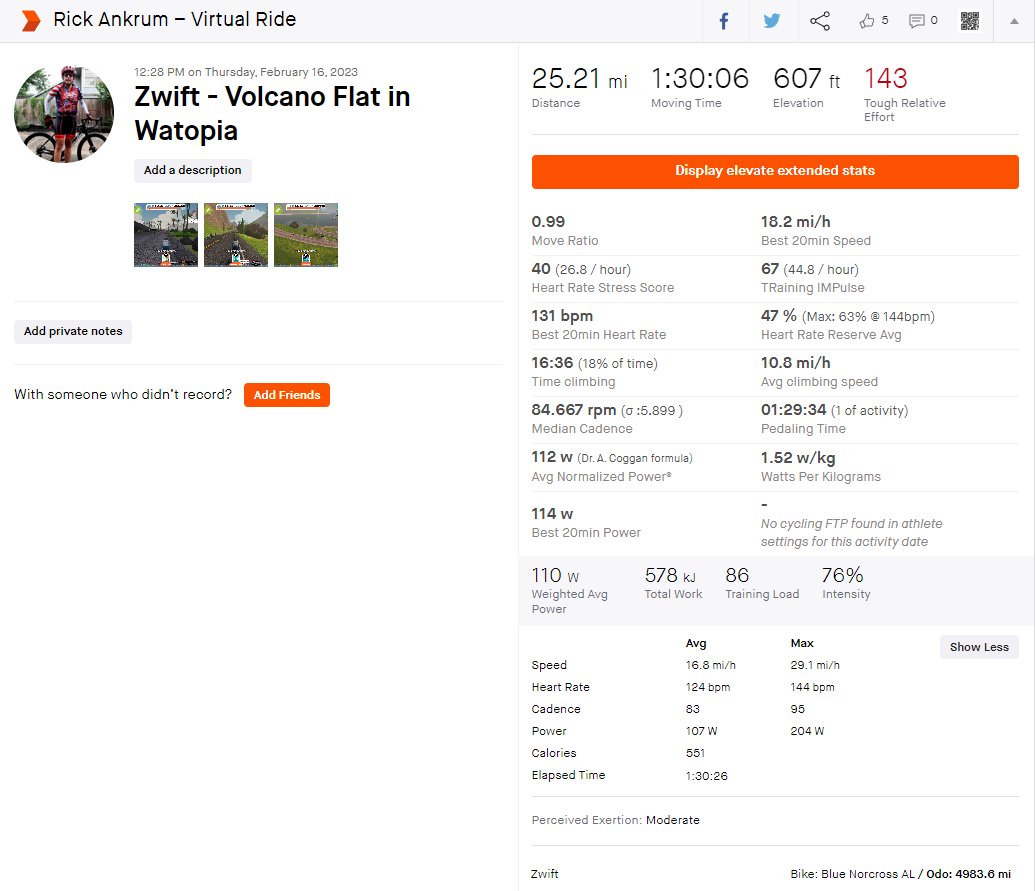Click the 143 Tough Relative Effort value
Viewport: 1036px width, 891px height.
[886, 79]
